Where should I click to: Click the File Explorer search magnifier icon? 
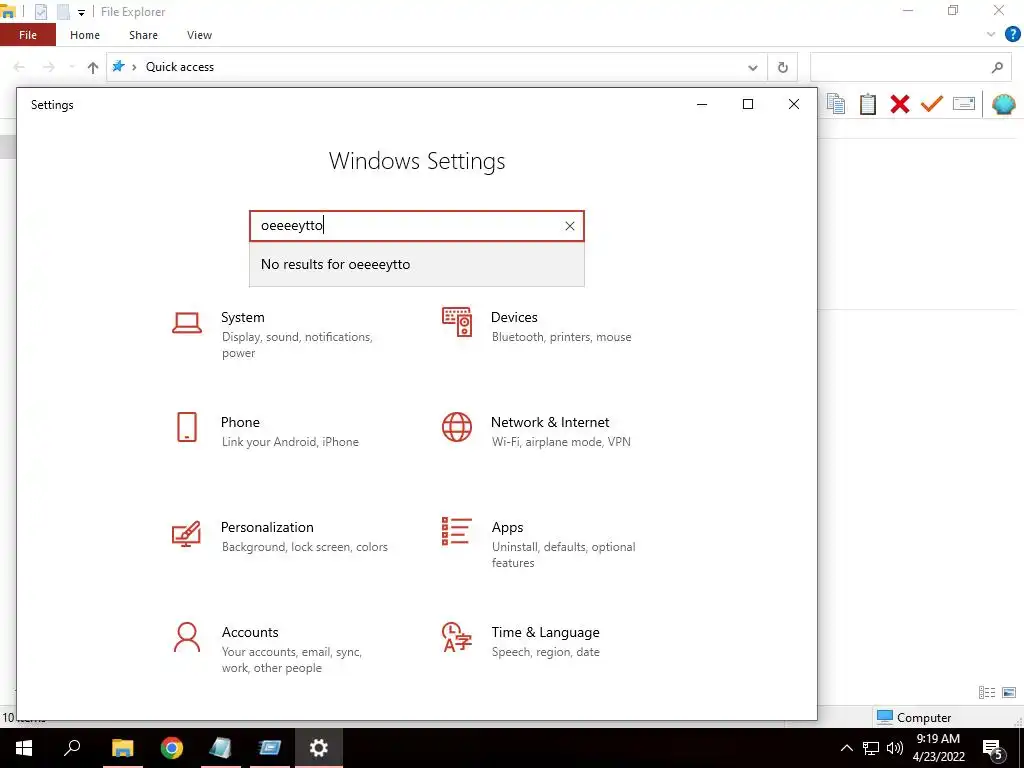[997, 67]
